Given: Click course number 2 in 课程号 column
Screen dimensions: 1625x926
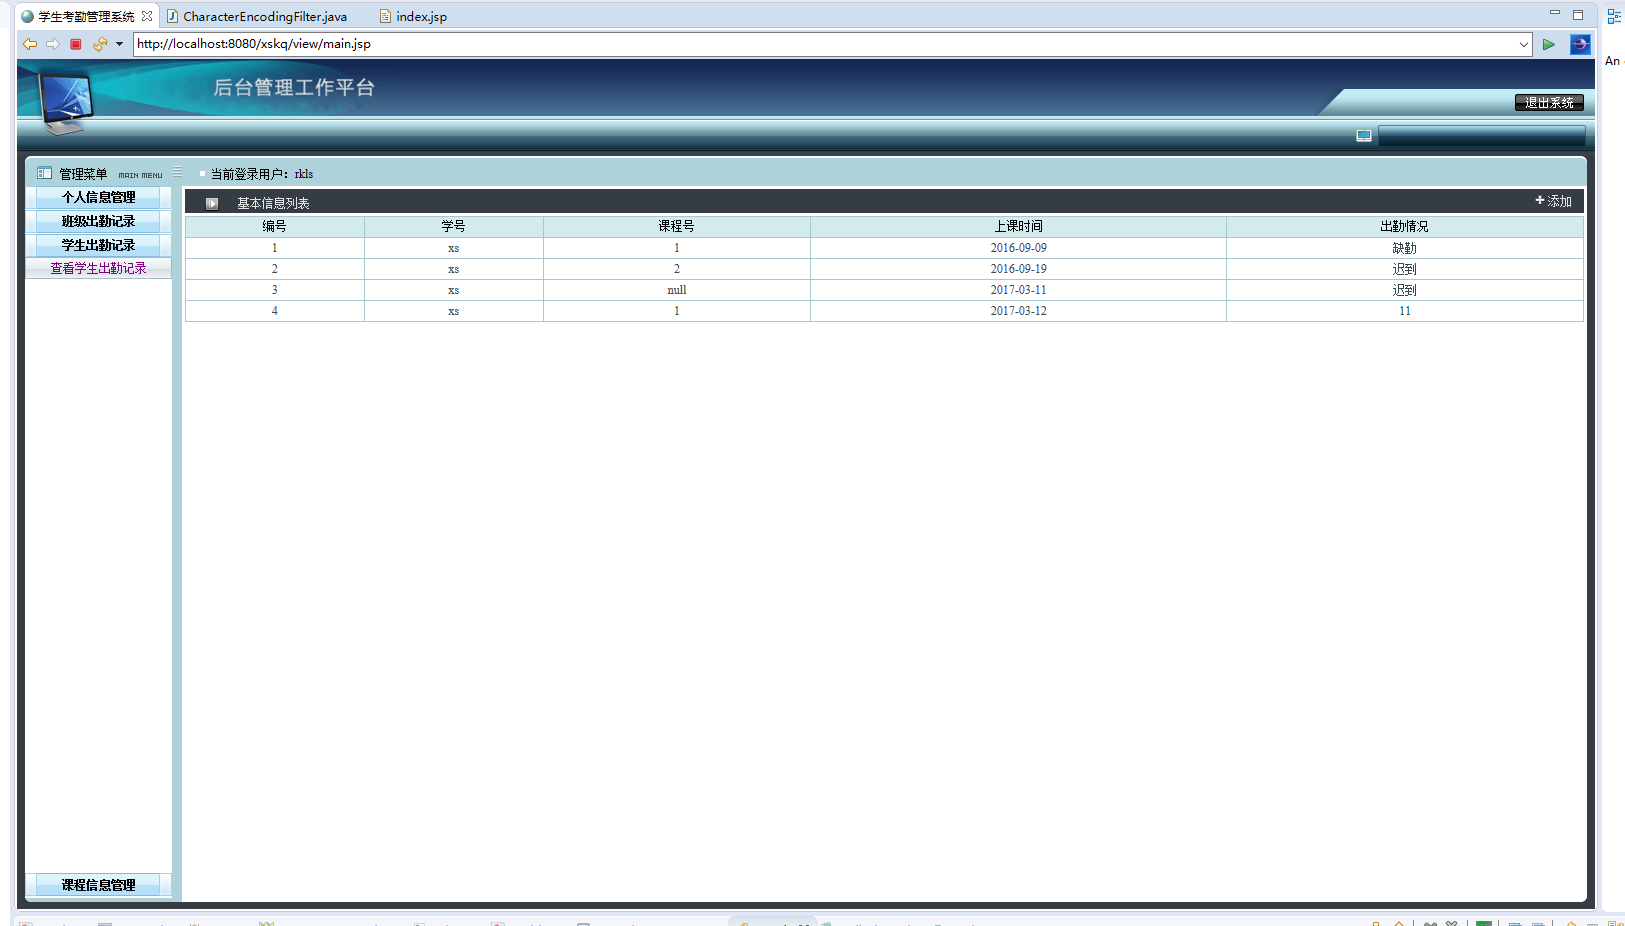Looking at the screenshot, I should click(x=677, y=269).
